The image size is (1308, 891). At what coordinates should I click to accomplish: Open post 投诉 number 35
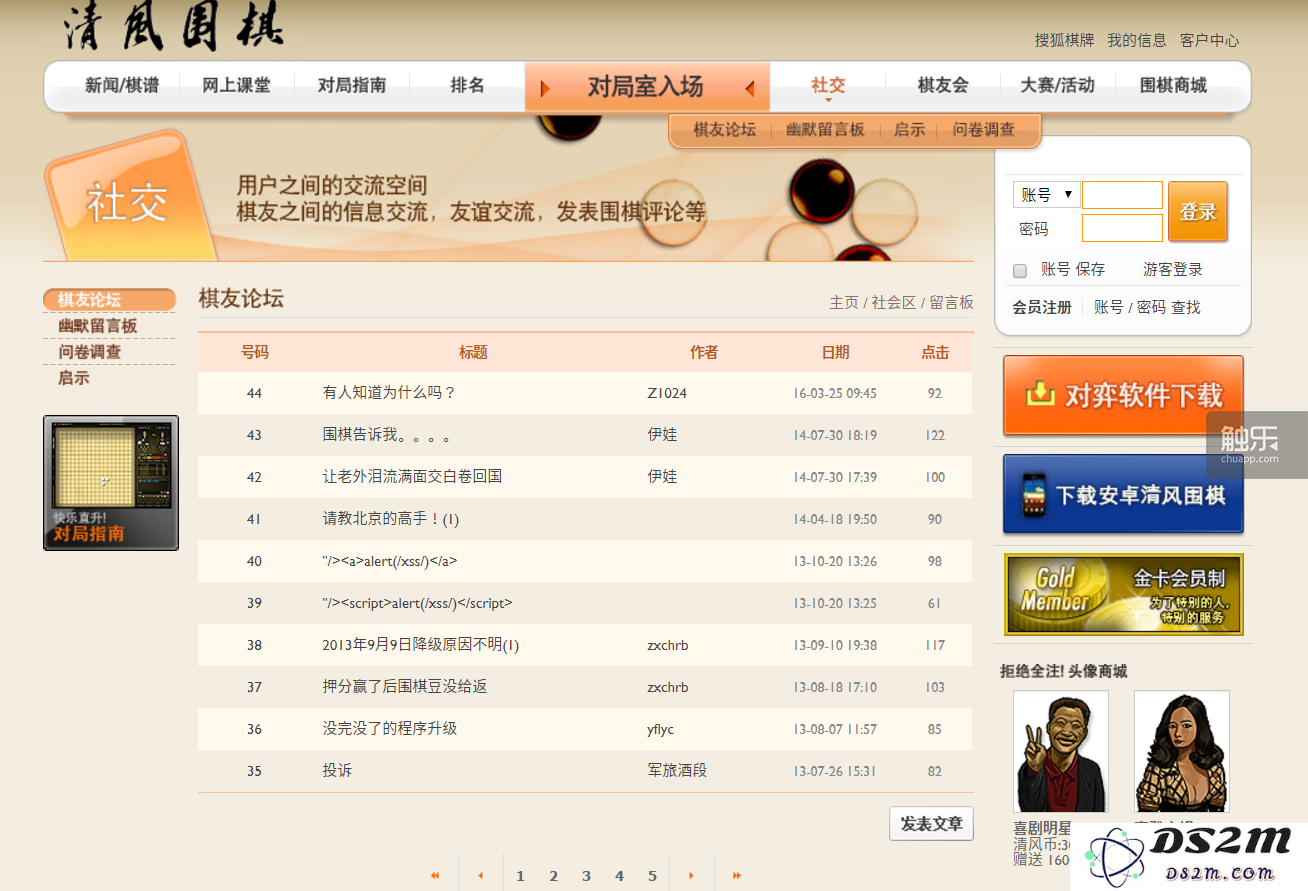click(337, 771)
